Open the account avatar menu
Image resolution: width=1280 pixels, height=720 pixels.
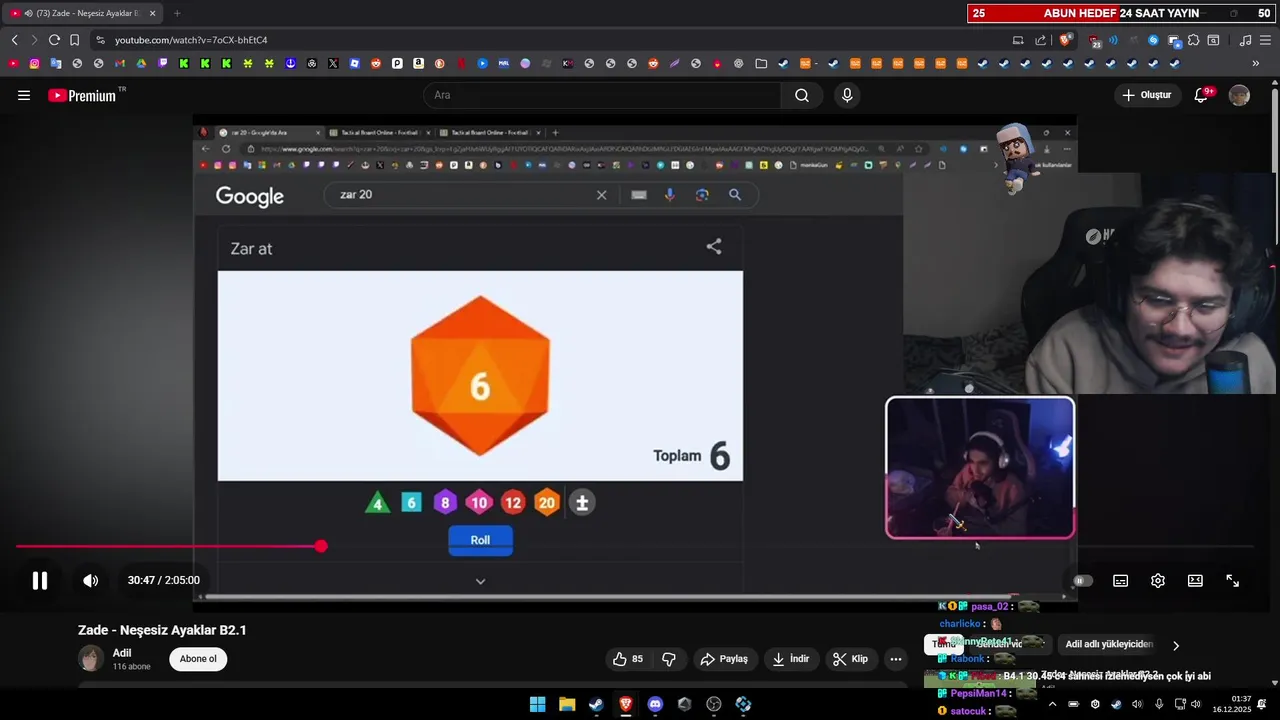pyautogui.click(x=1239, y=95)
